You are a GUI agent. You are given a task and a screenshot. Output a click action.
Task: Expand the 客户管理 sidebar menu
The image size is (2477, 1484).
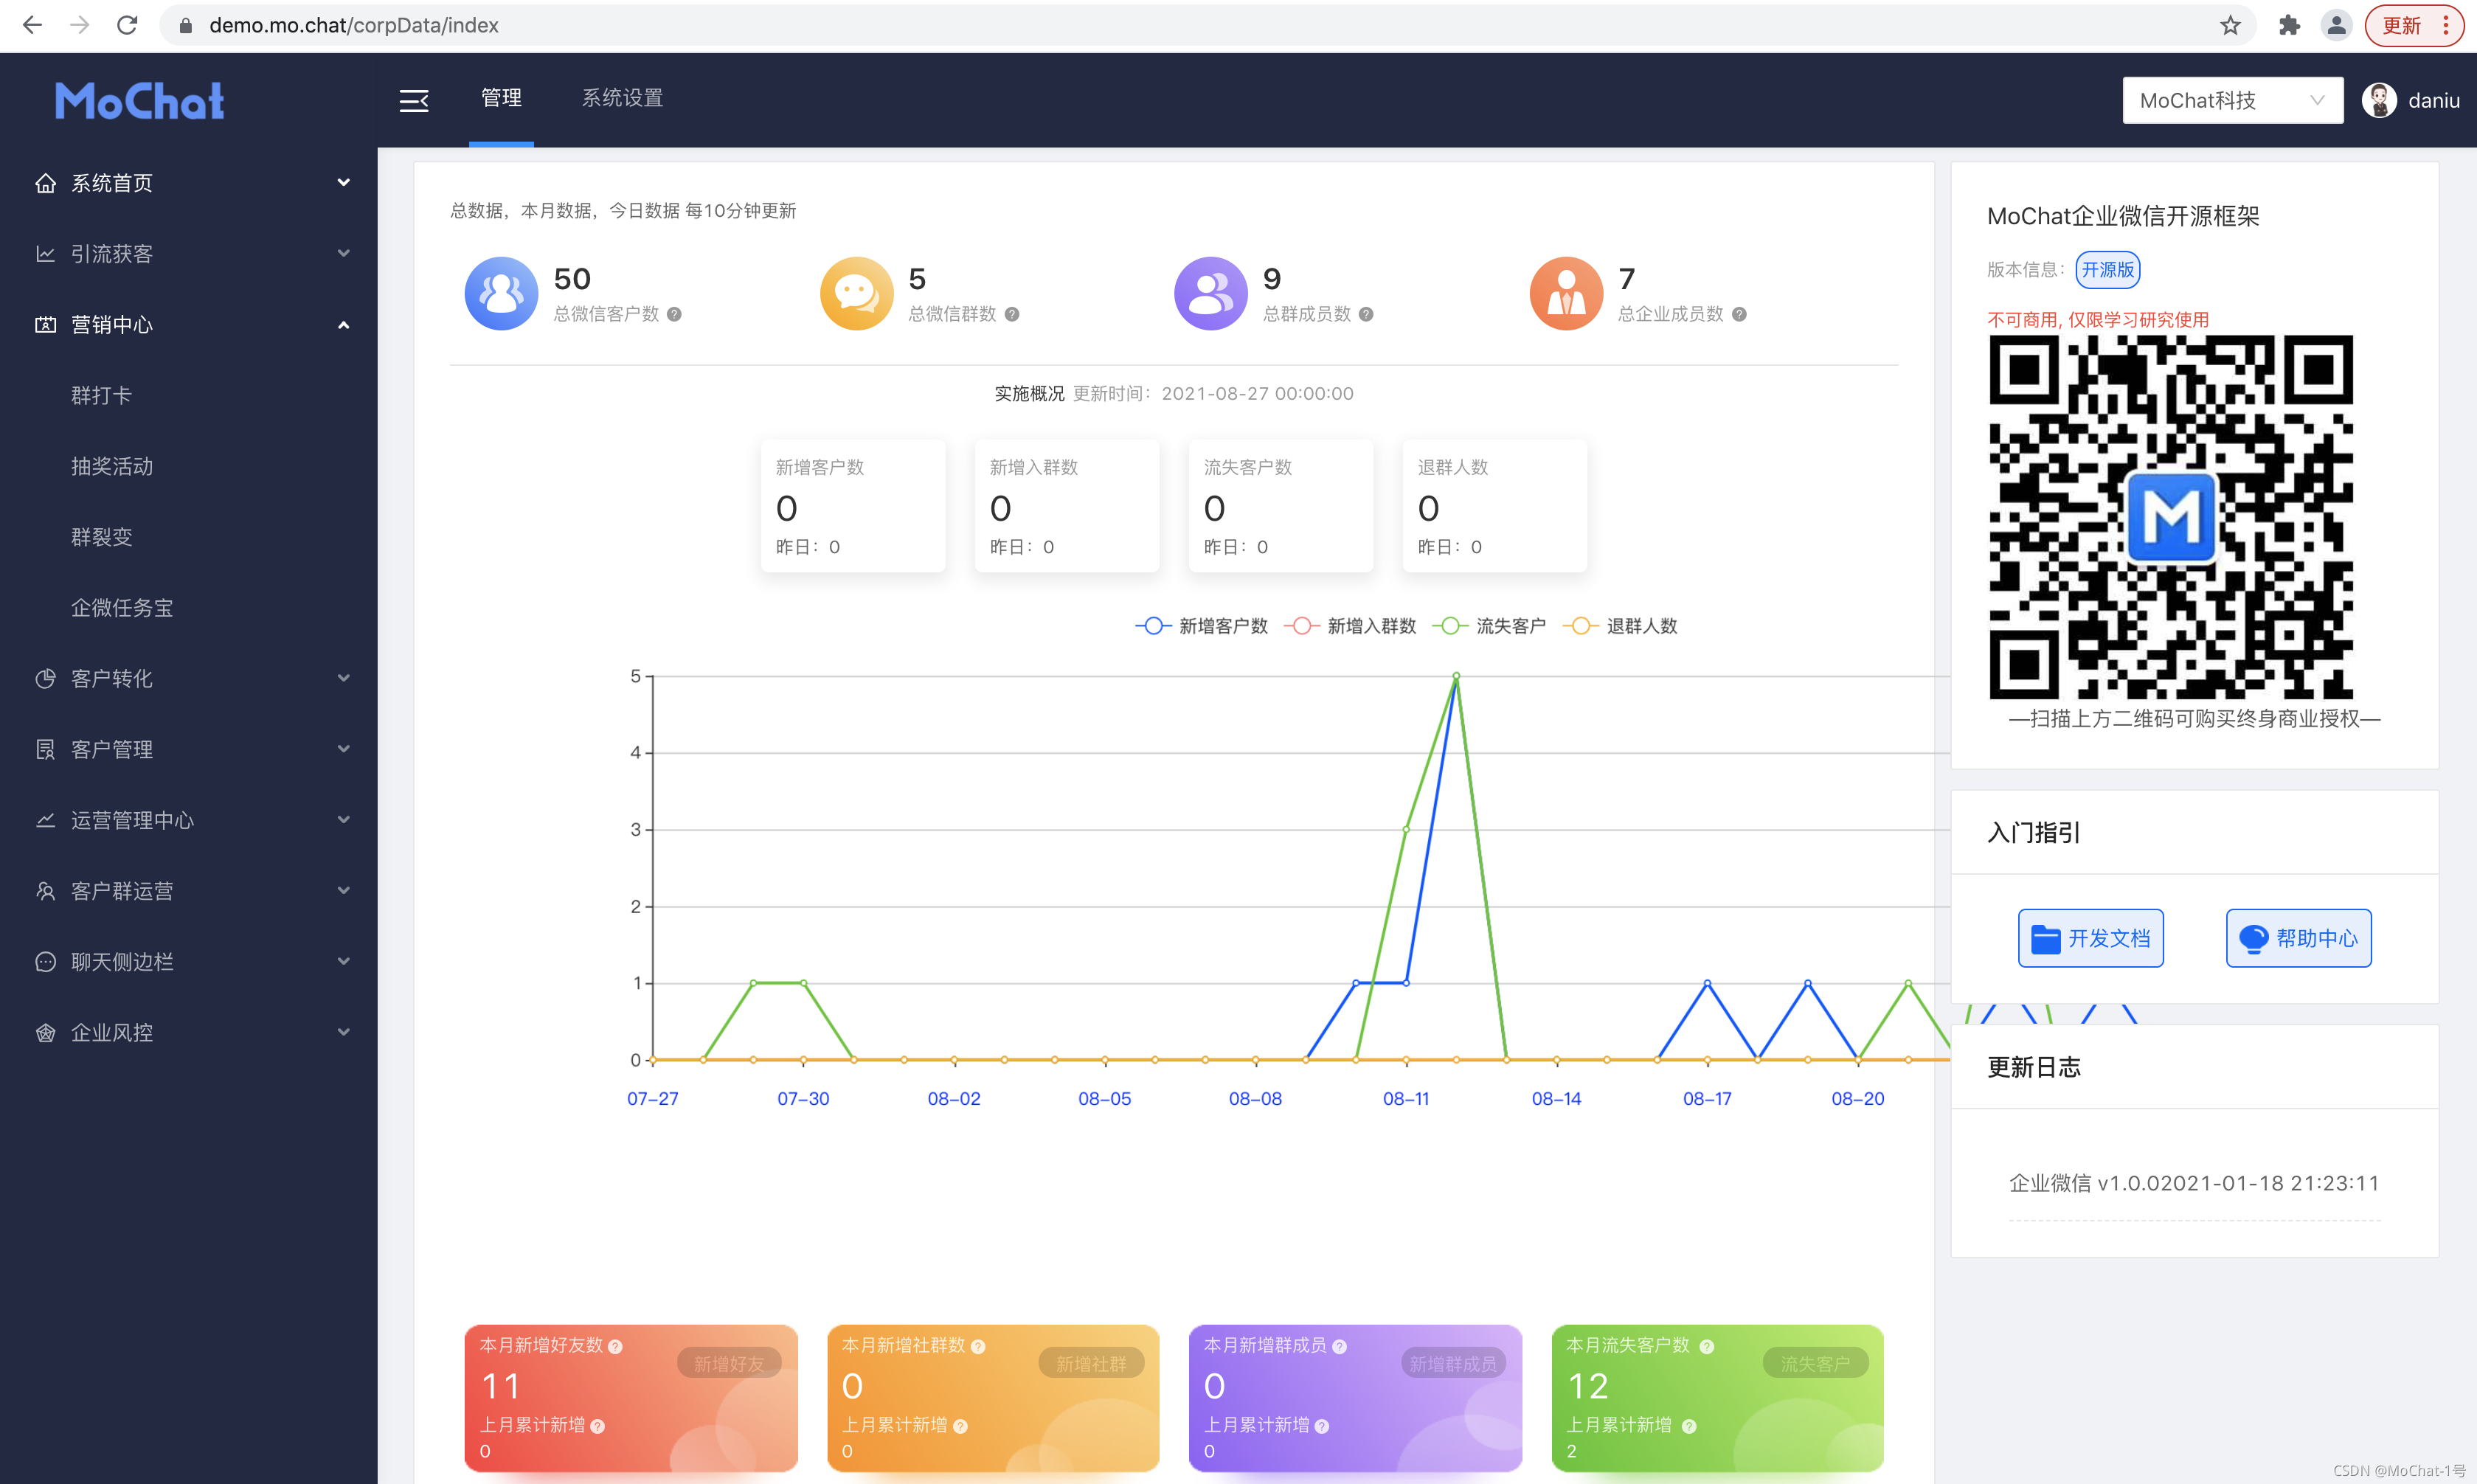pyautogui.click(x=189, y=749)
